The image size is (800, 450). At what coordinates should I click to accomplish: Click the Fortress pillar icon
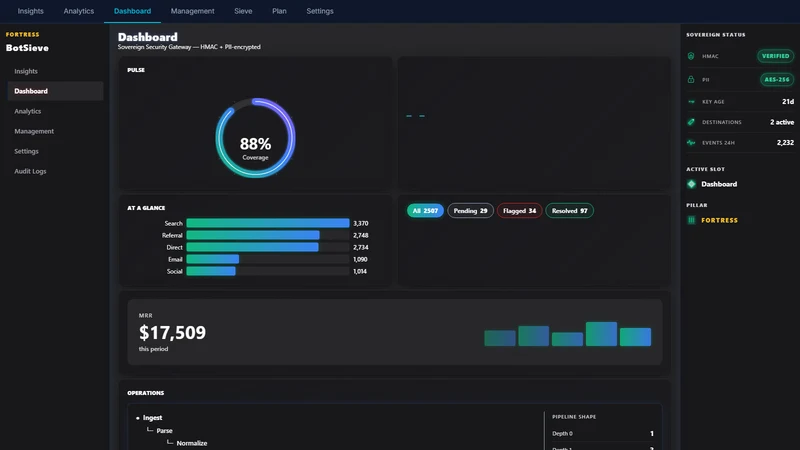[691, 220]
